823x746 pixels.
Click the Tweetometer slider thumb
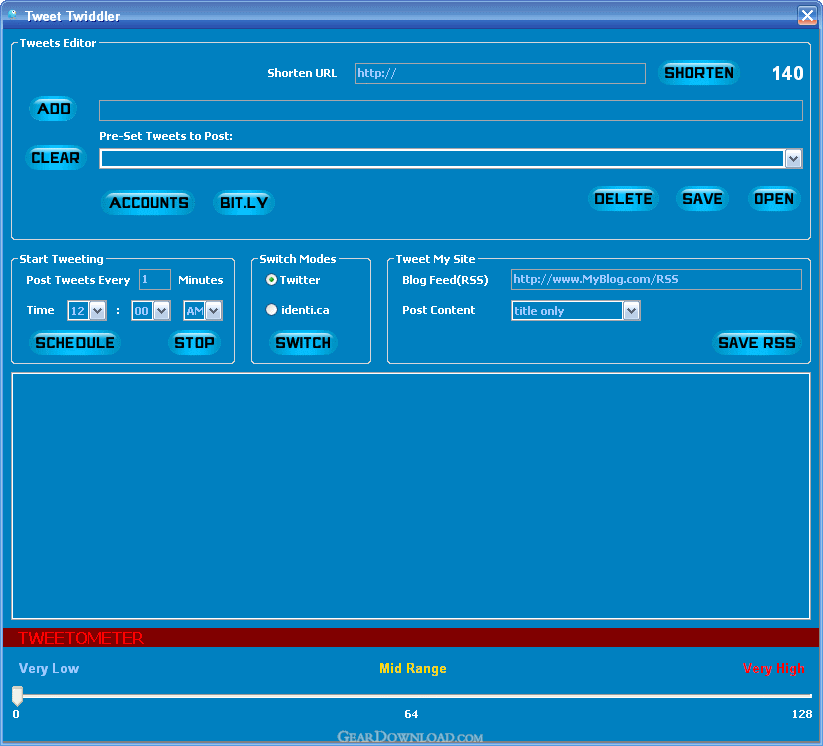pyautogui.click(x=17, y=696)
